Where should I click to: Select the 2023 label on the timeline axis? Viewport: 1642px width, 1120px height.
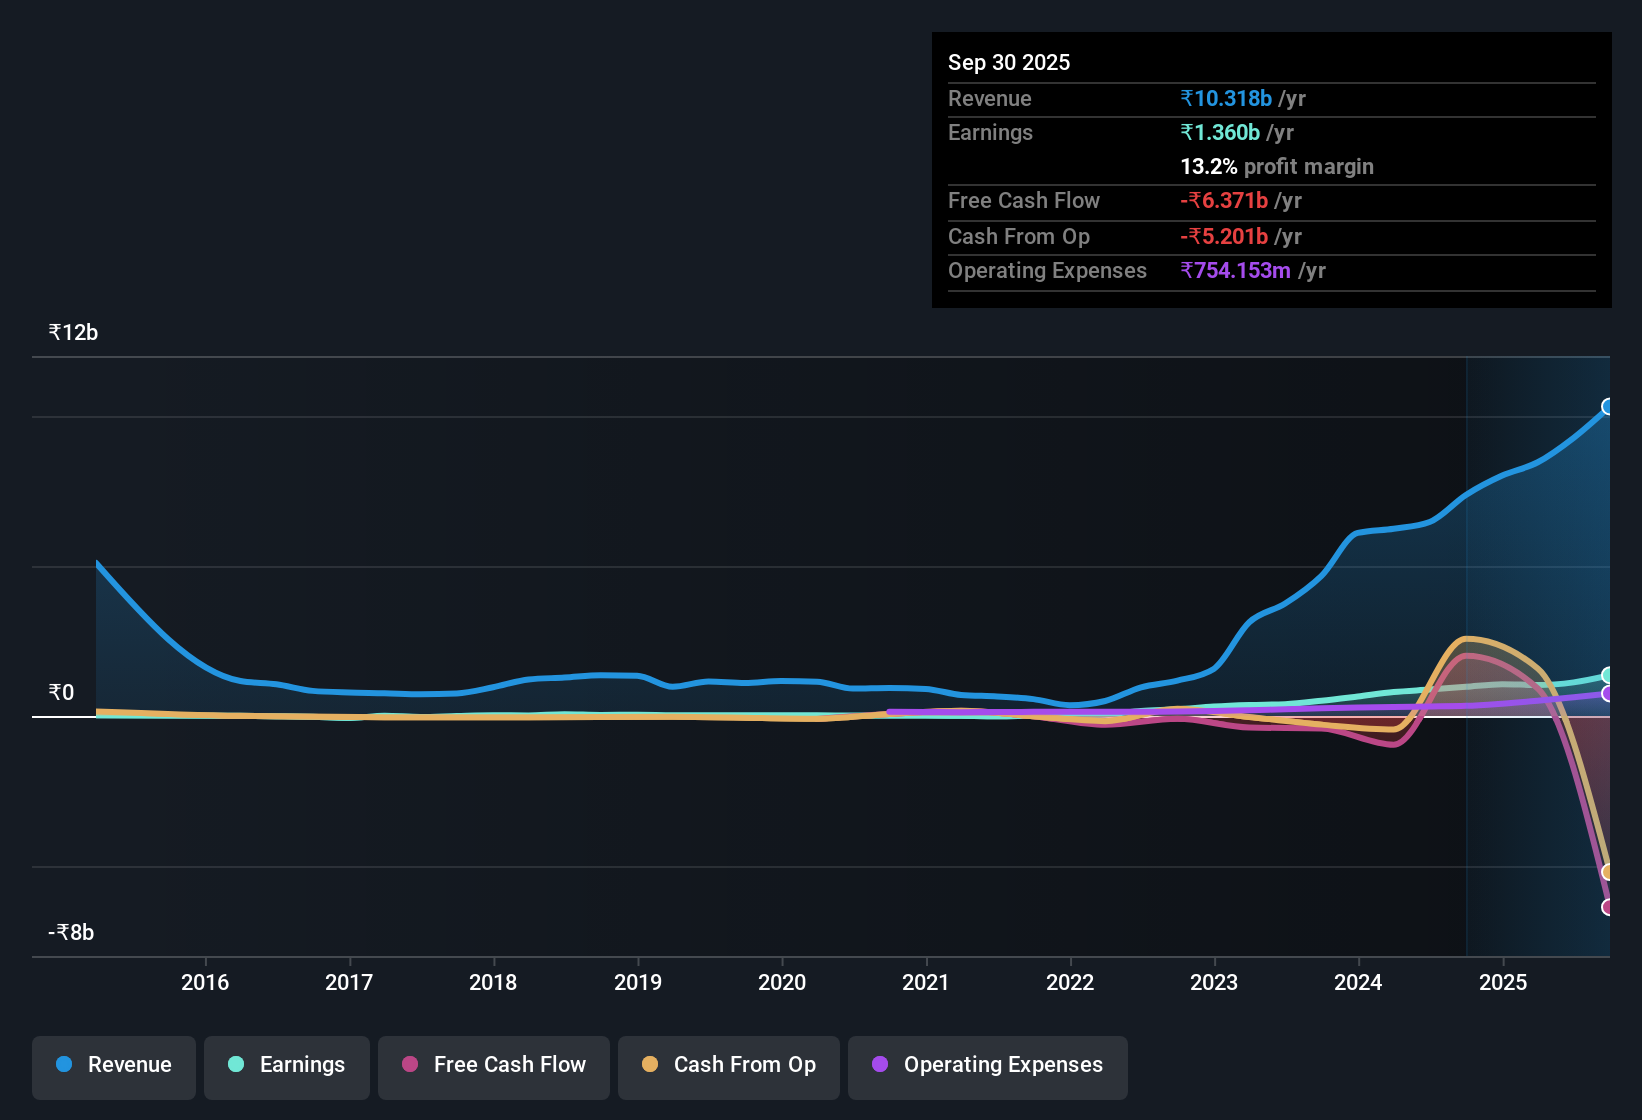(1213, 983)
